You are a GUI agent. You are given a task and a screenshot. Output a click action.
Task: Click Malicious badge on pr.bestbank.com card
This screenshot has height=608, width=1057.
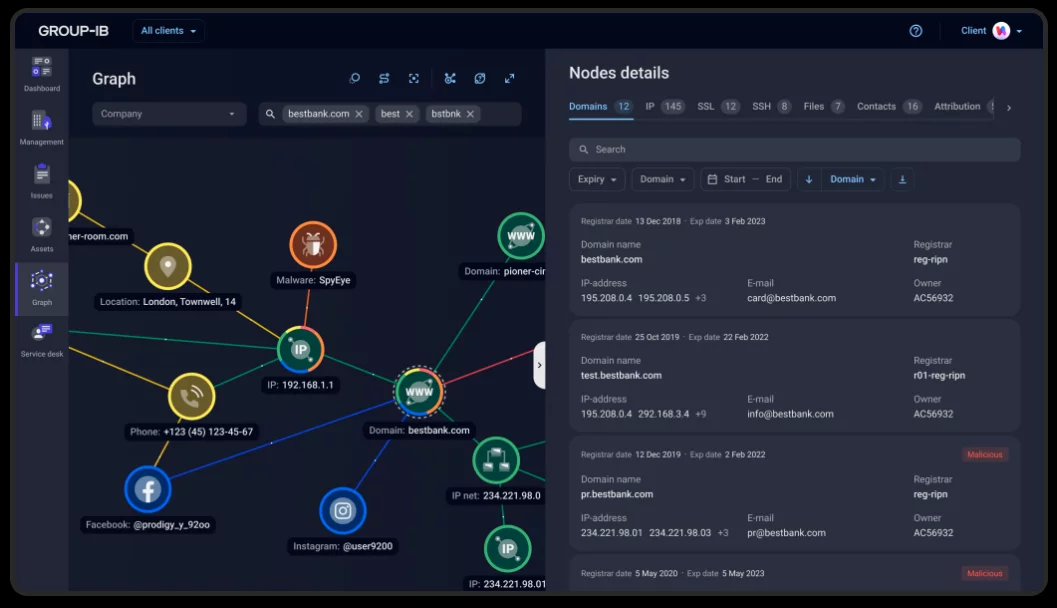pyautogui.click(x=985, y=454)
